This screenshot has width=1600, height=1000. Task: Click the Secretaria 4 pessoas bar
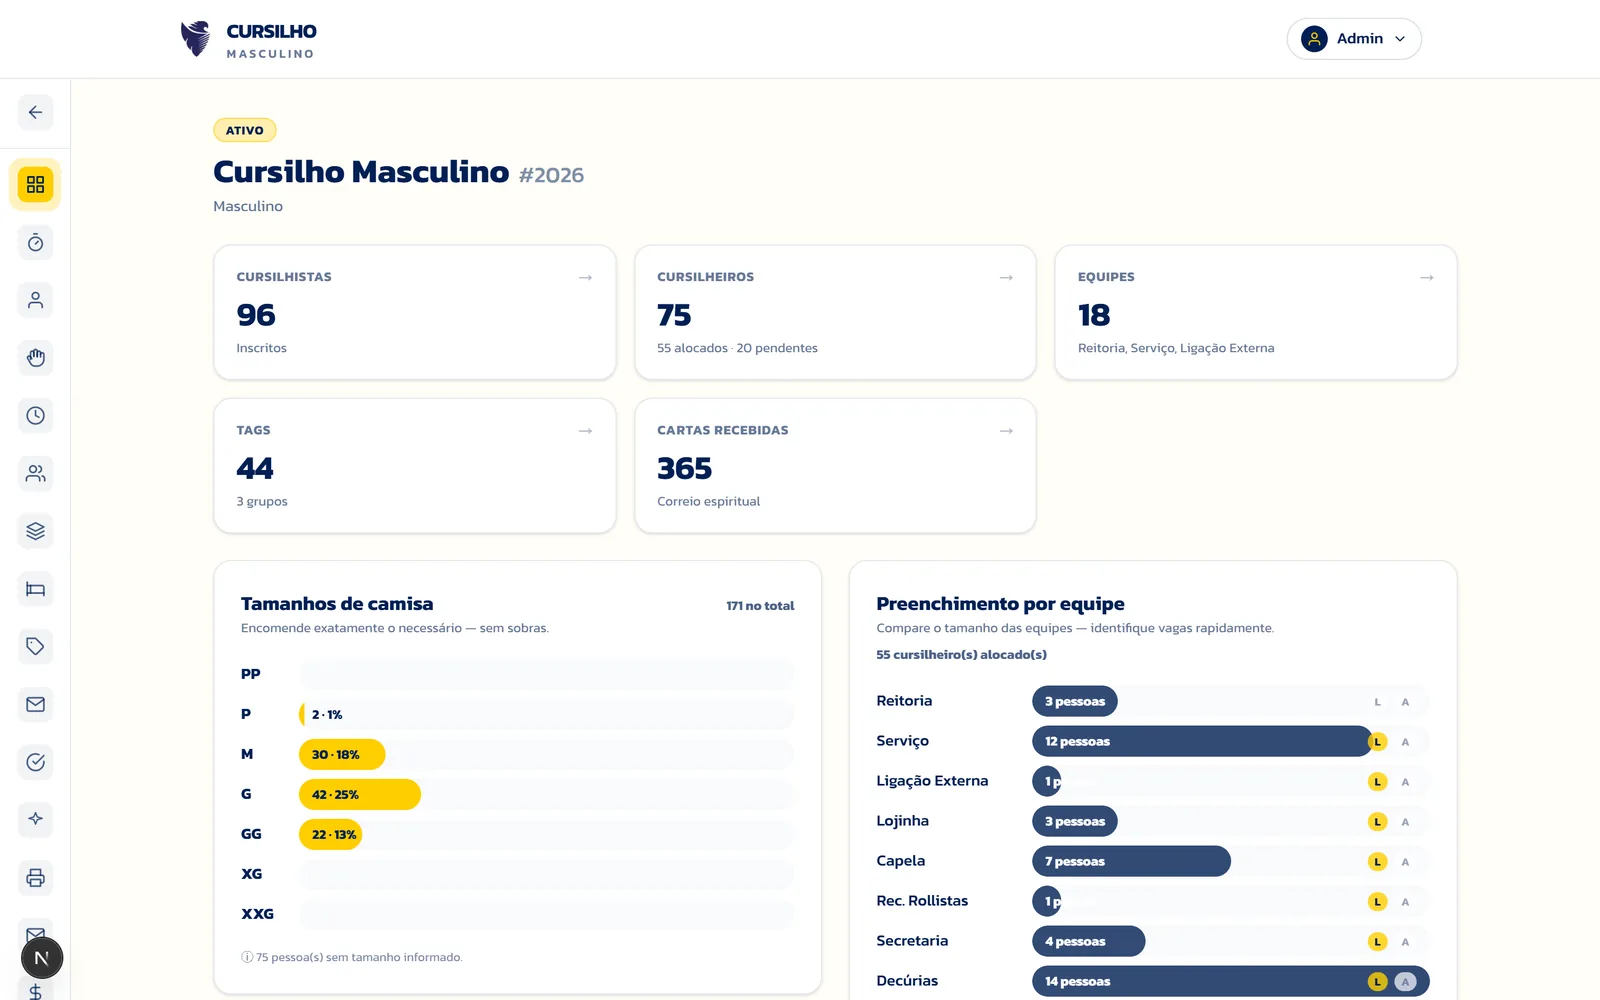[x=1088, y=941]
